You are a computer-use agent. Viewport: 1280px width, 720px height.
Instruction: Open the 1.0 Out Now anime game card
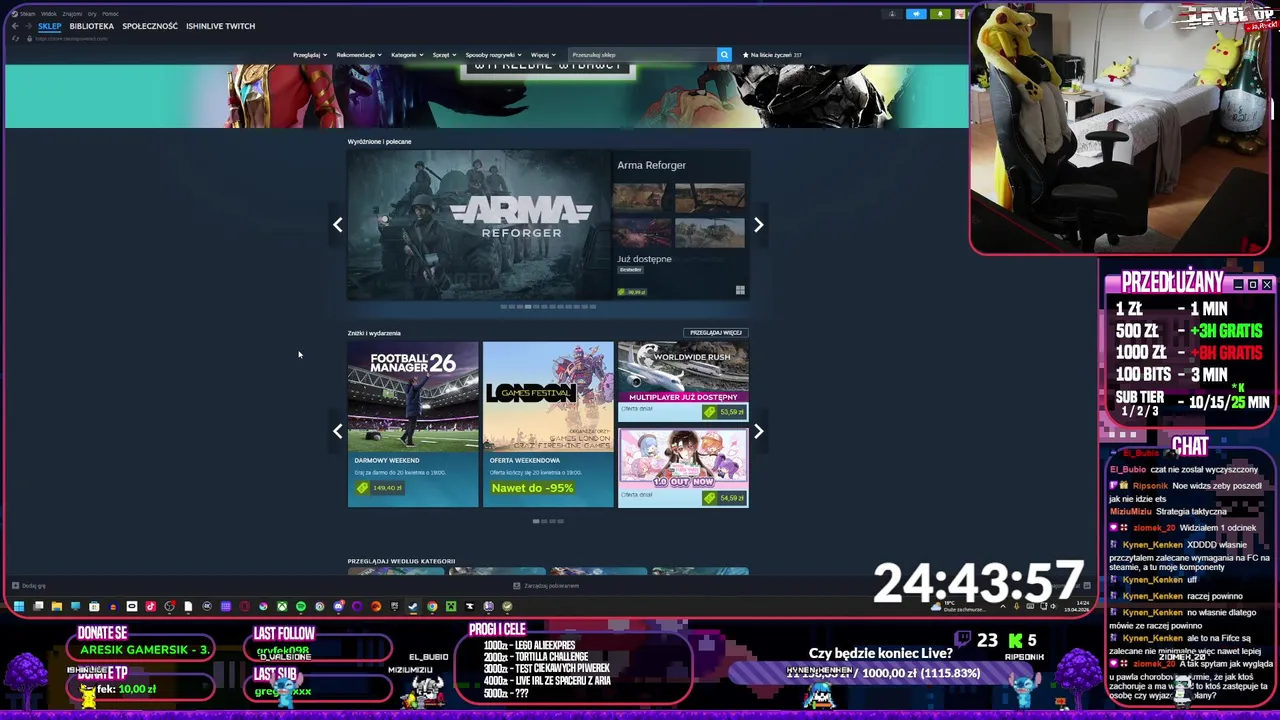tap(683, 467)
